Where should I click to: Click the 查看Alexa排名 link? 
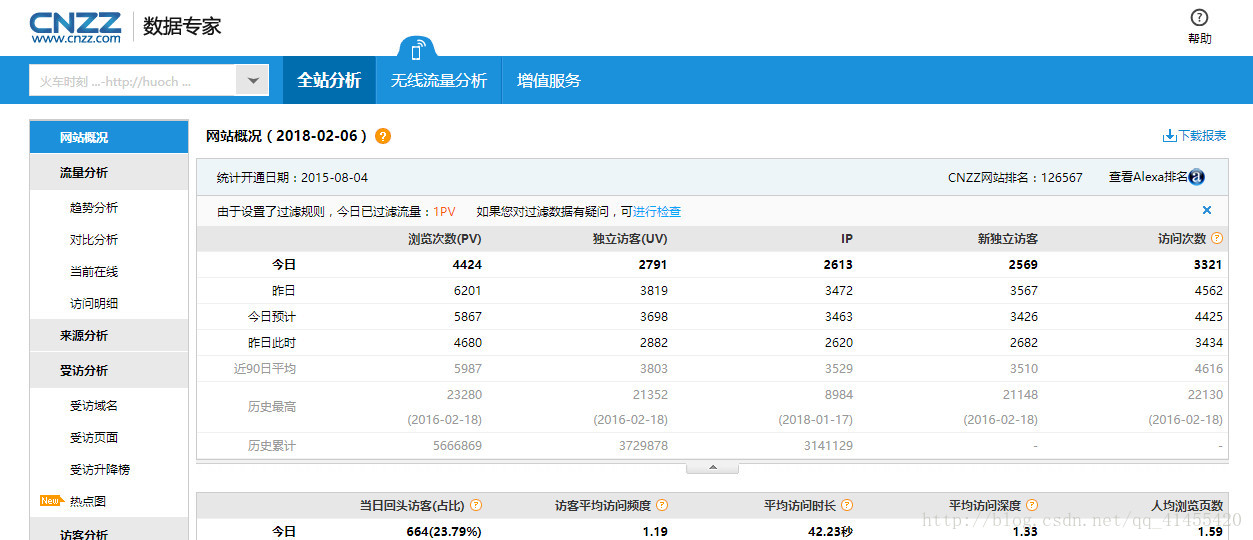pyautogui.click(x=1148, y=178)
